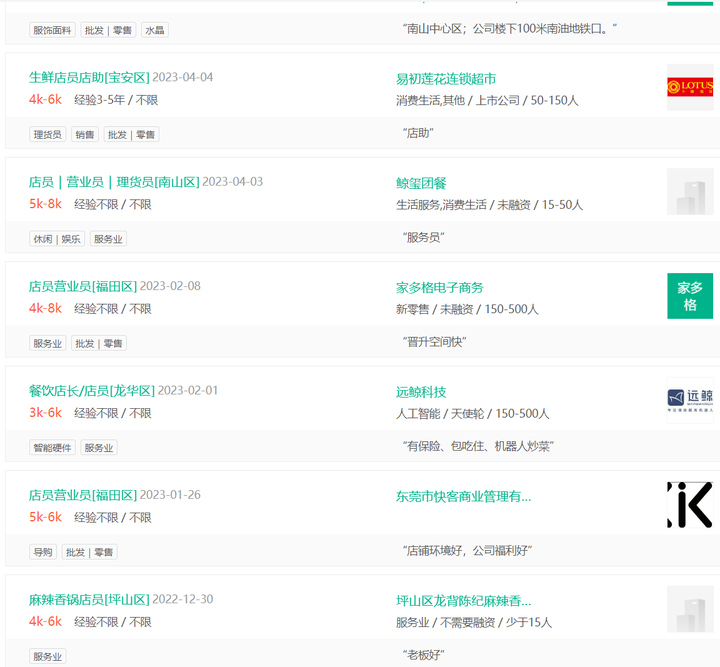720x667 pixels.
Task: Visit the 远鲸科技 company page
Action: (421, 392)
